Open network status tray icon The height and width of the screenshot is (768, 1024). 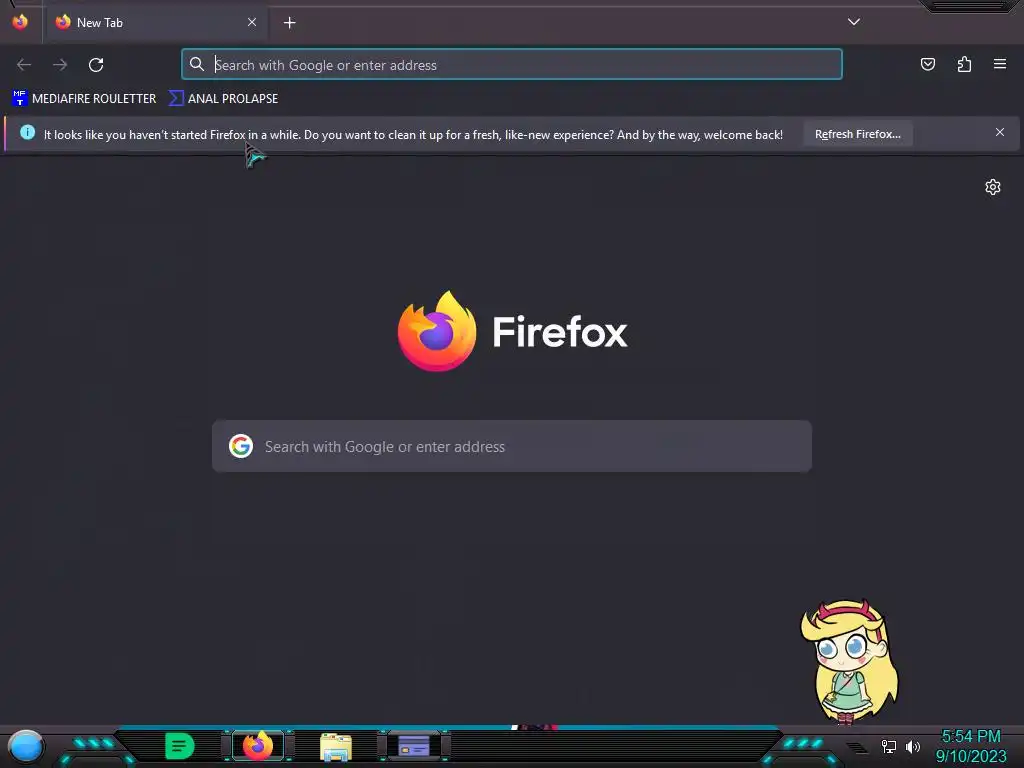pos(889,746)
